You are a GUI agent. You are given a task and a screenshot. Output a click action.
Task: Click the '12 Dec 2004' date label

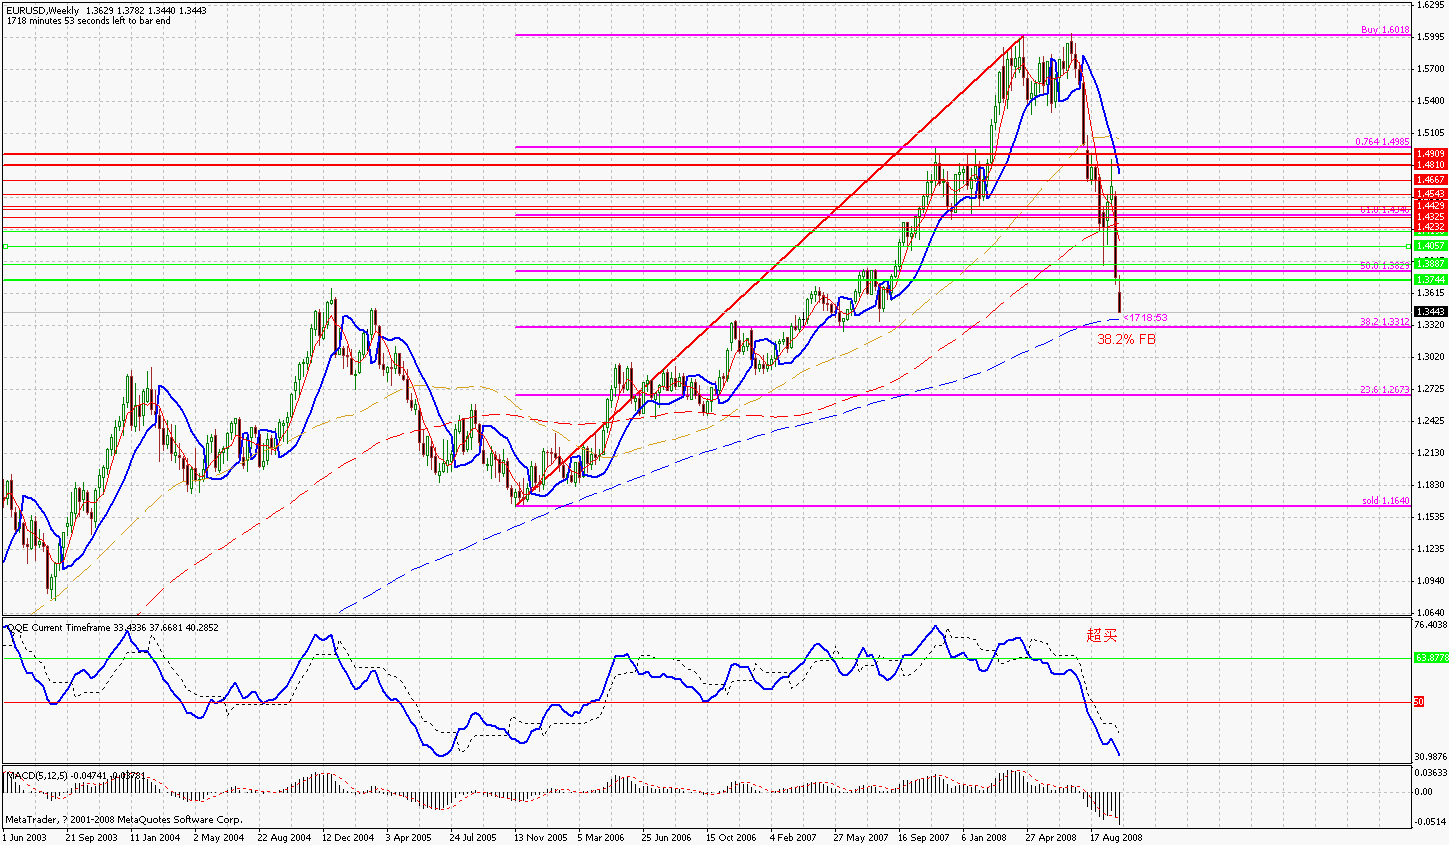348,838
